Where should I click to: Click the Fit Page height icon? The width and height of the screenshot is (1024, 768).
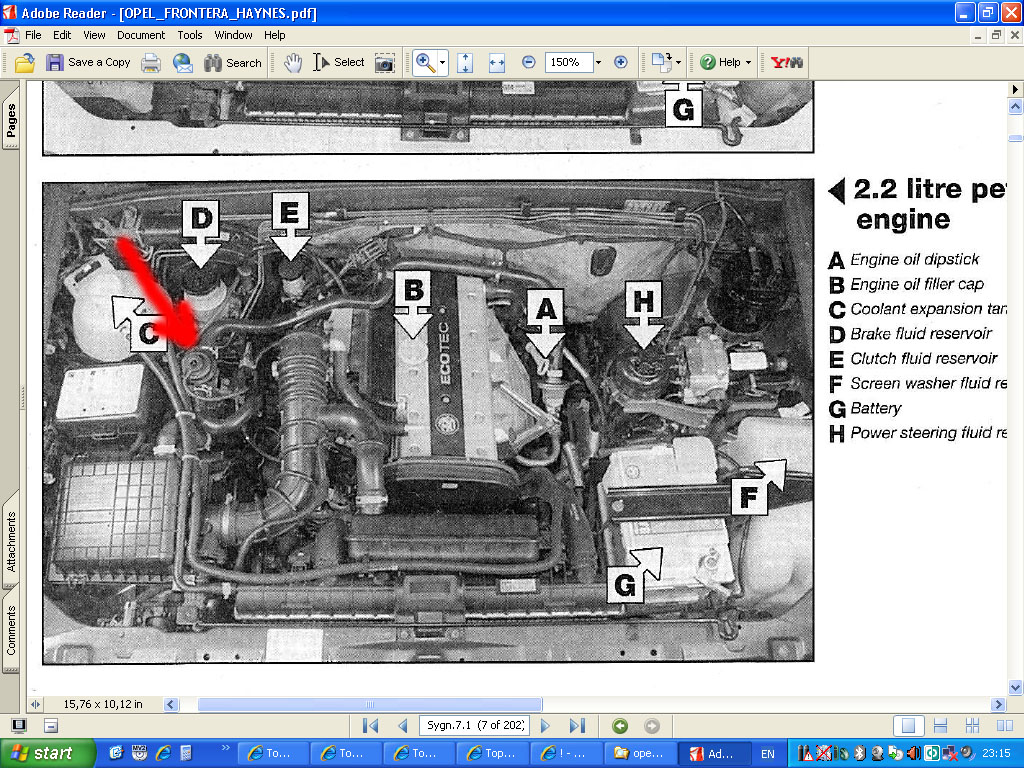click(x=465, y=63)
